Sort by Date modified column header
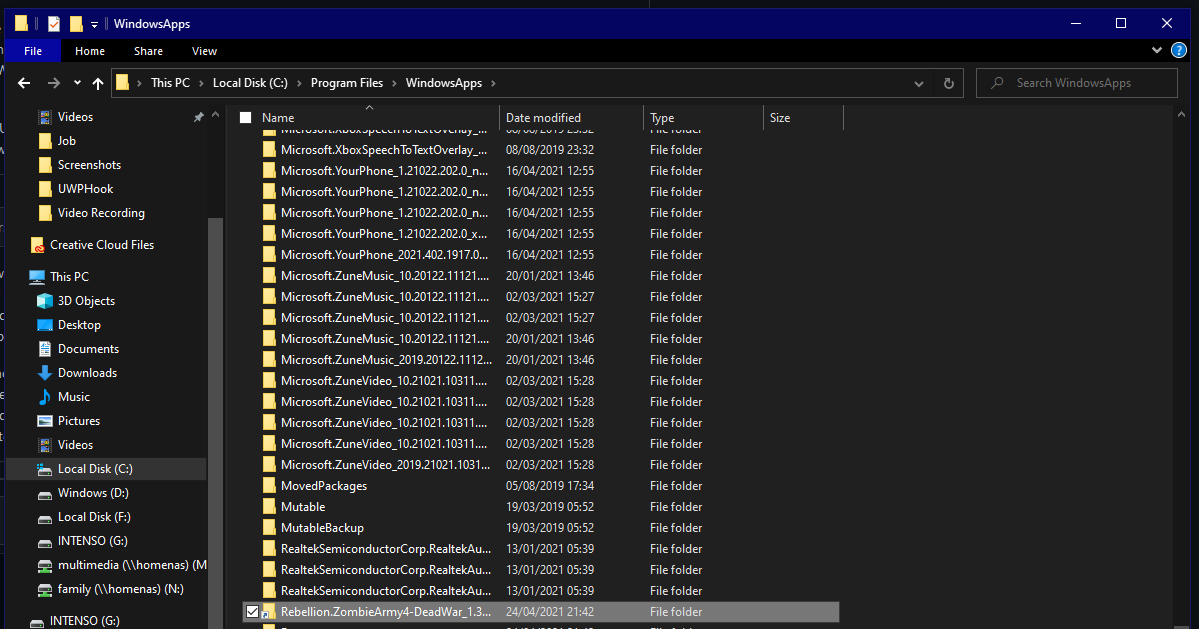Screen dimensions: 1199x629 click(571, 118)
